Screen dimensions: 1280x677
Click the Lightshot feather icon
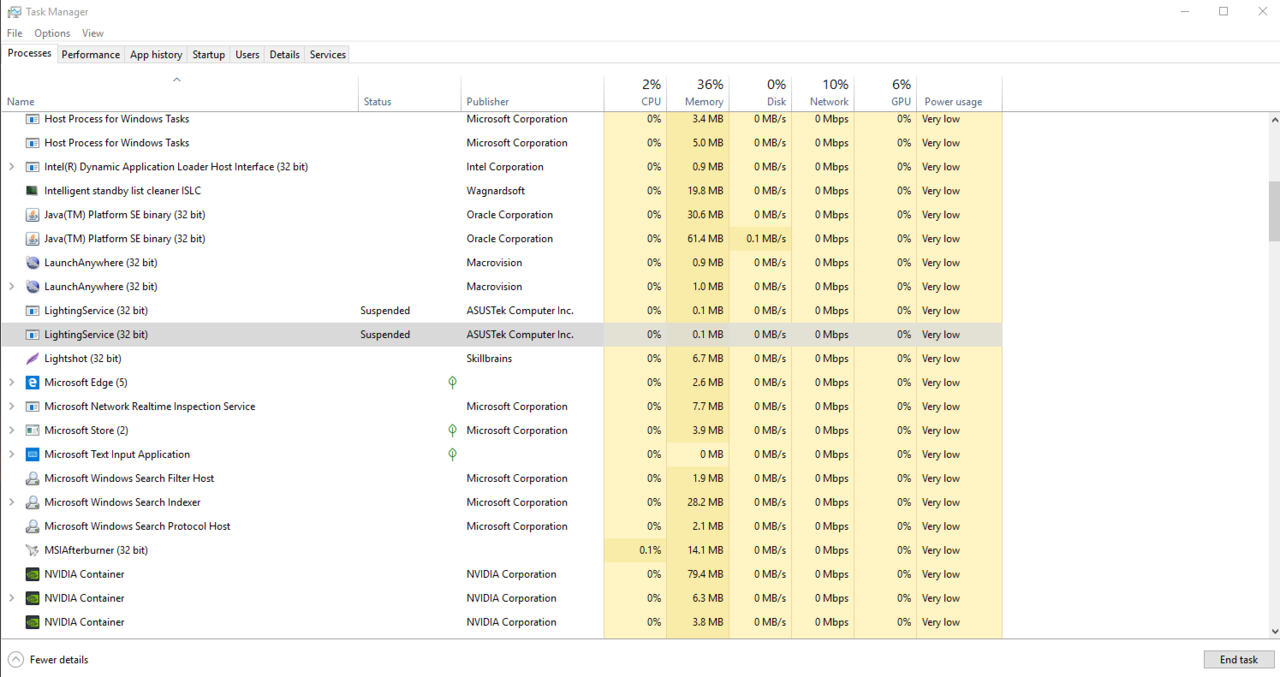point(32,359)
